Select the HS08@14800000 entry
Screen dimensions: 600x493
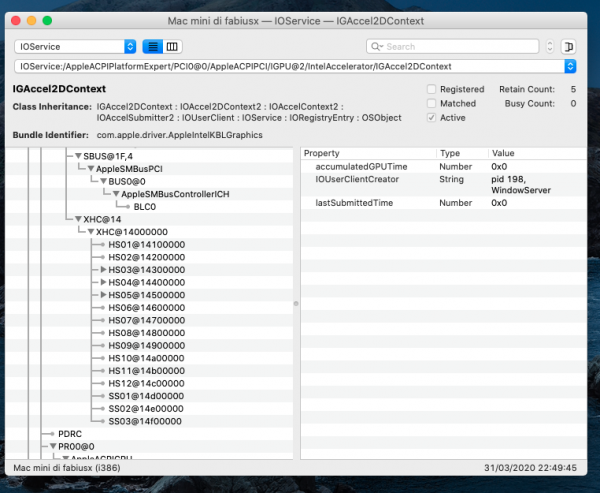tap(147, 333)
